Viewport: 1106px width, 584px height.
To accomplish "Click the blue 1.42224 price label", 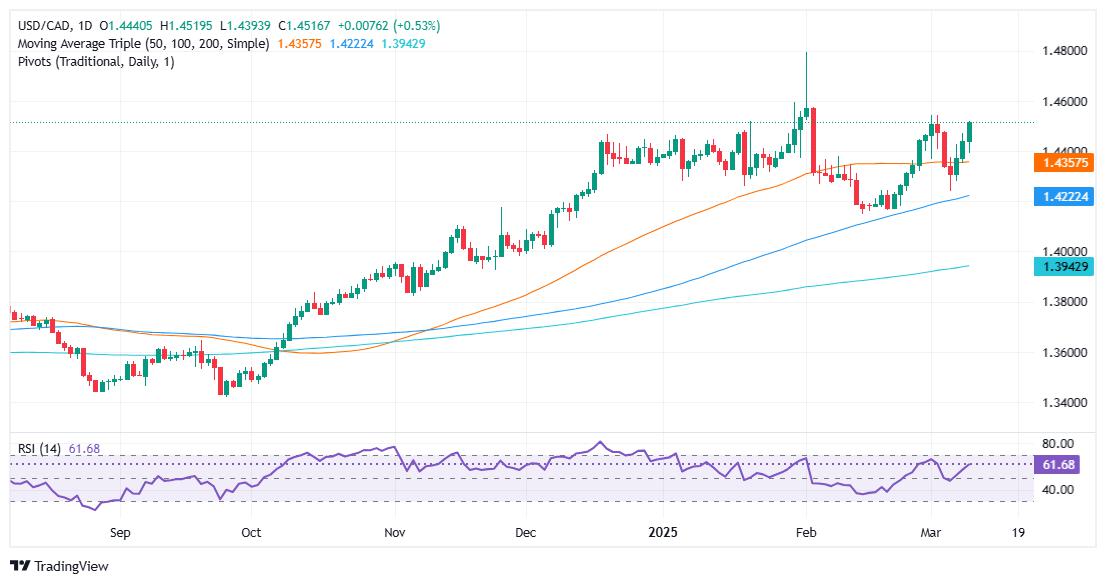I will click(x=1064, y=197).
